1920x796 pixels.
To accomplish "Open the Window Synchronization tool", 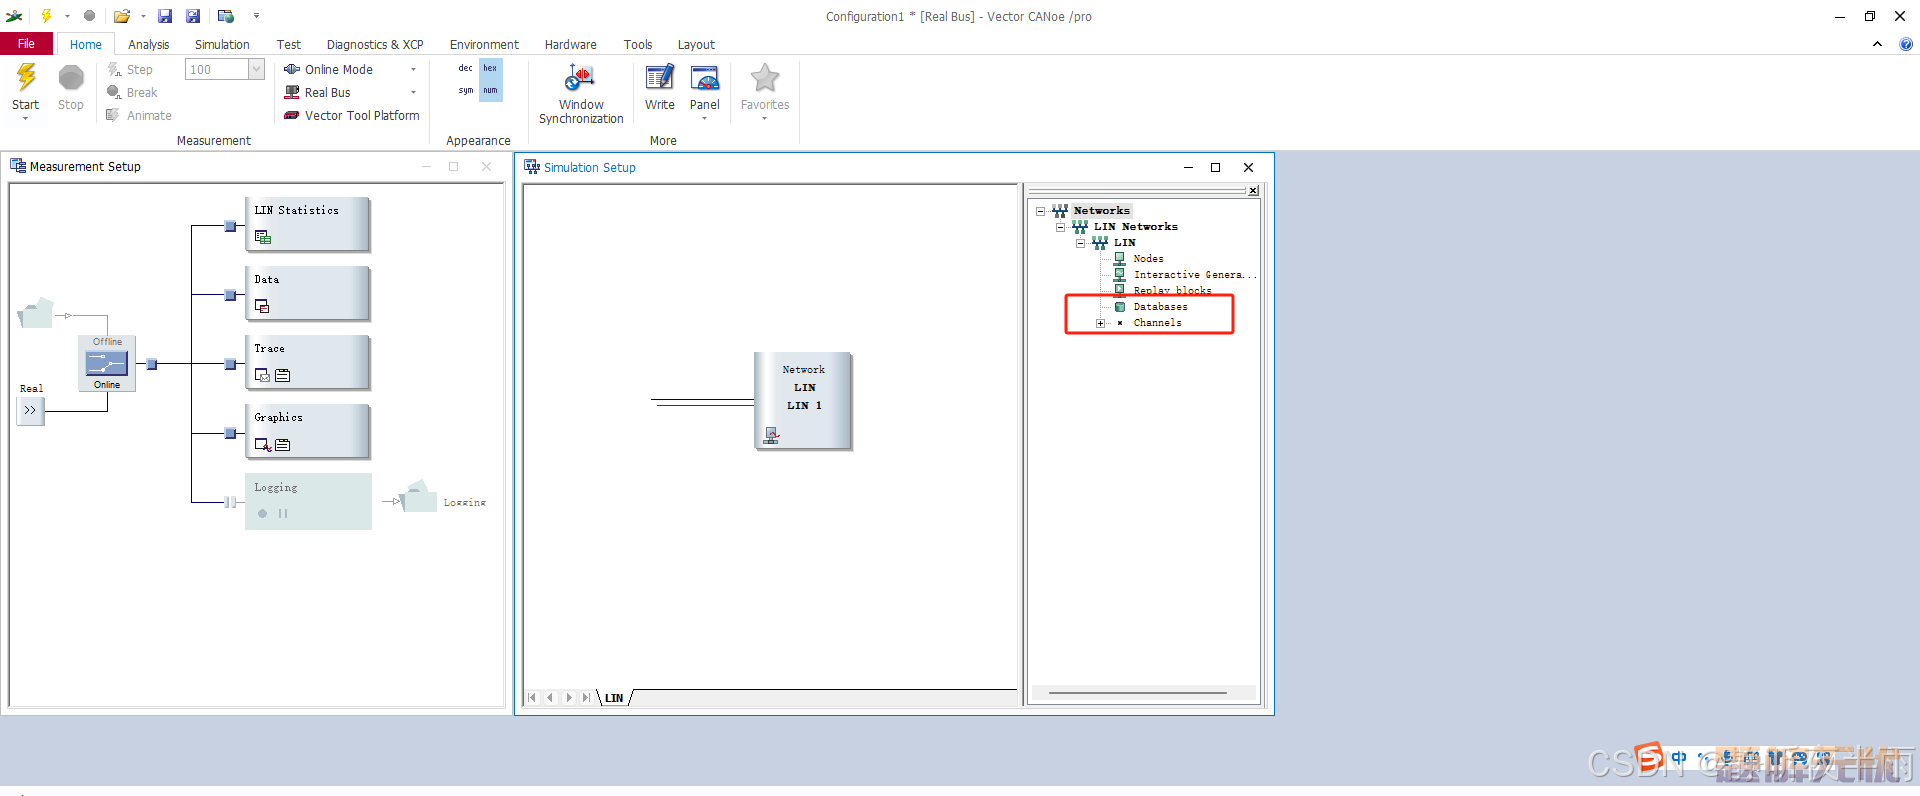I will [x=581, y=94].
